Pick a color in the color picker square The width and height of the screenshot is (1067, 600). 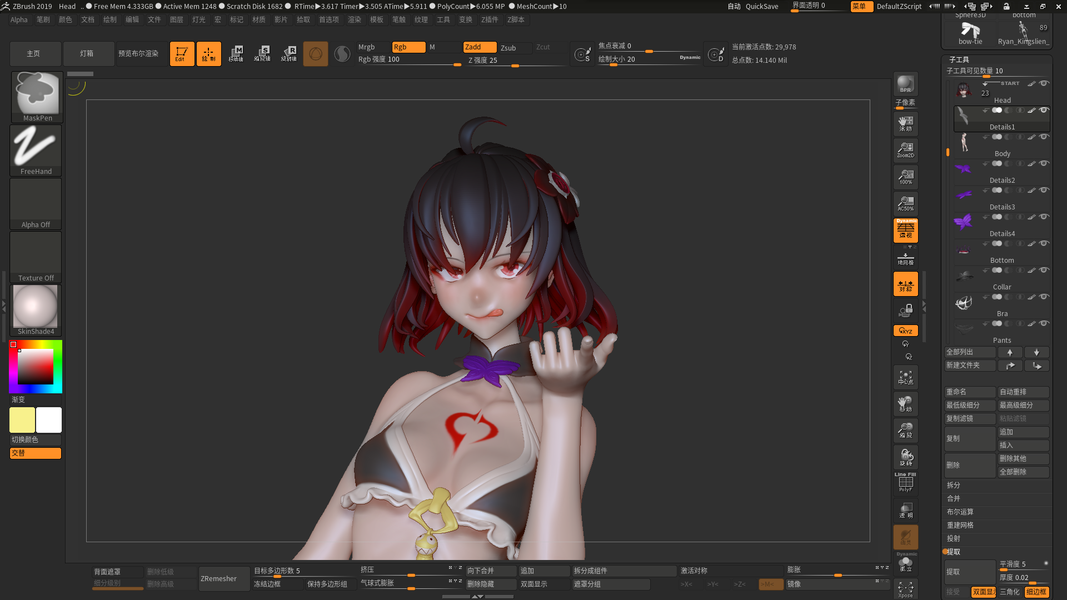pos(35,367)
